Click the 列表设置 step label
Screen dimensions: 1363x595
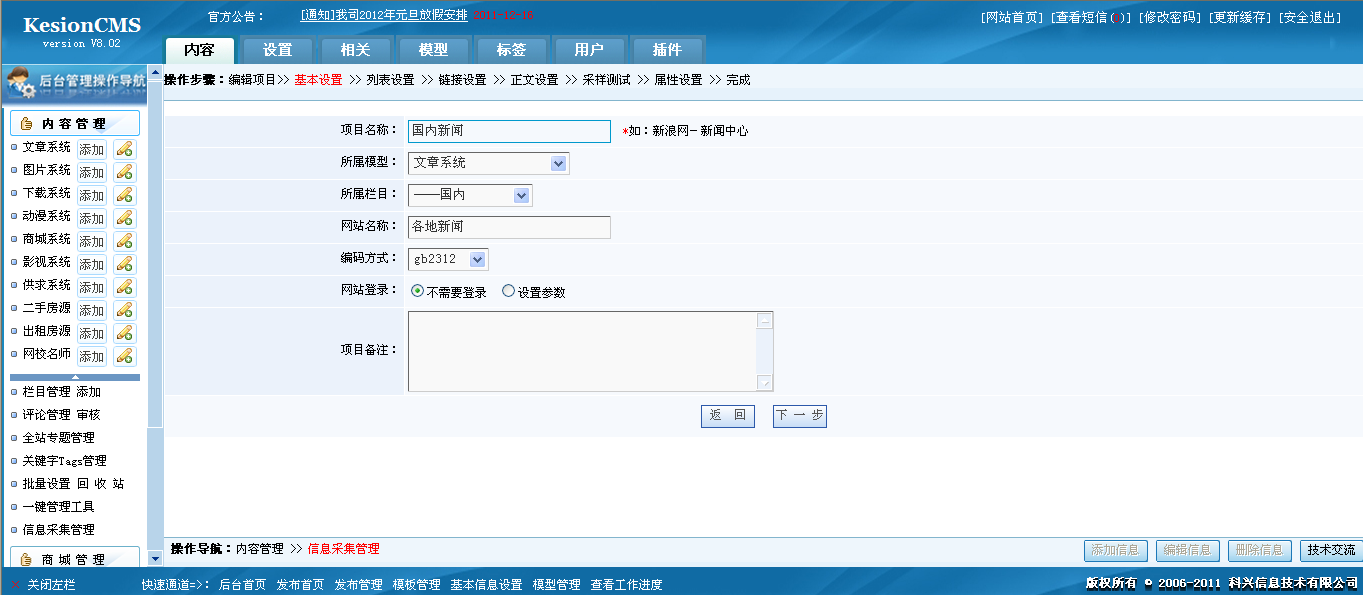[390, 80]
